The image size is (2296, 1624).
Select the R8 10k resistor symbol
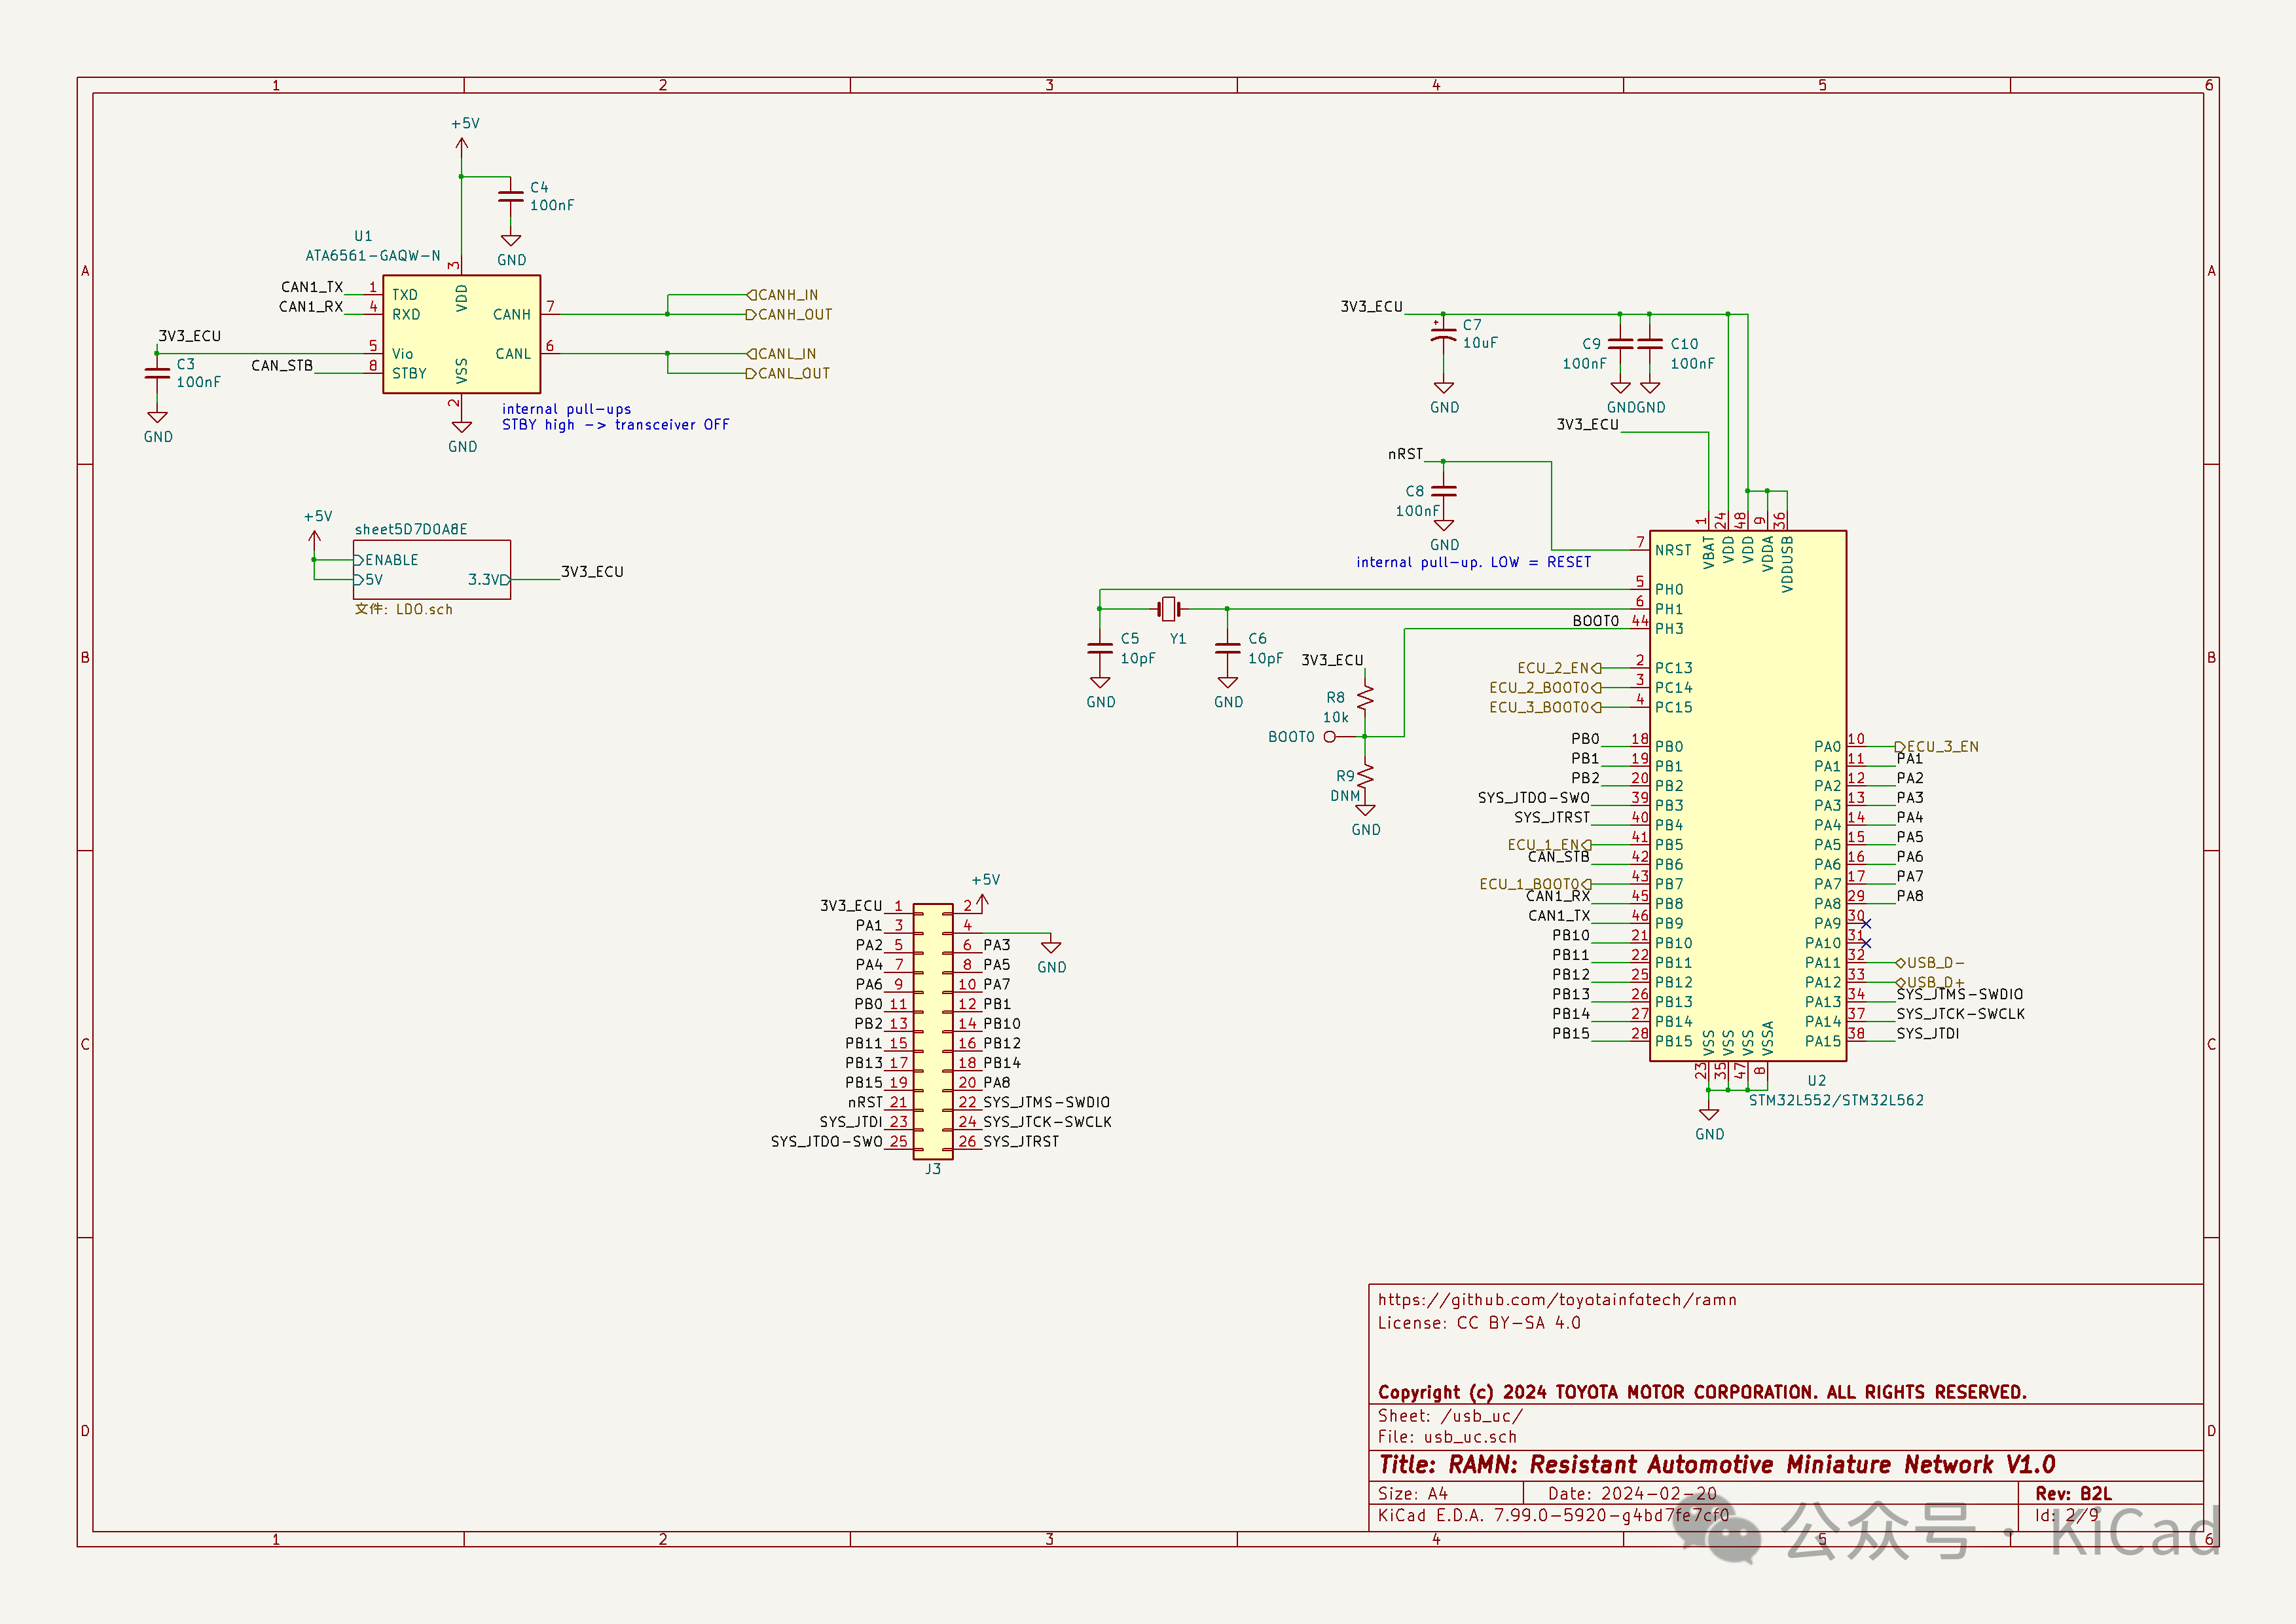1365,698
